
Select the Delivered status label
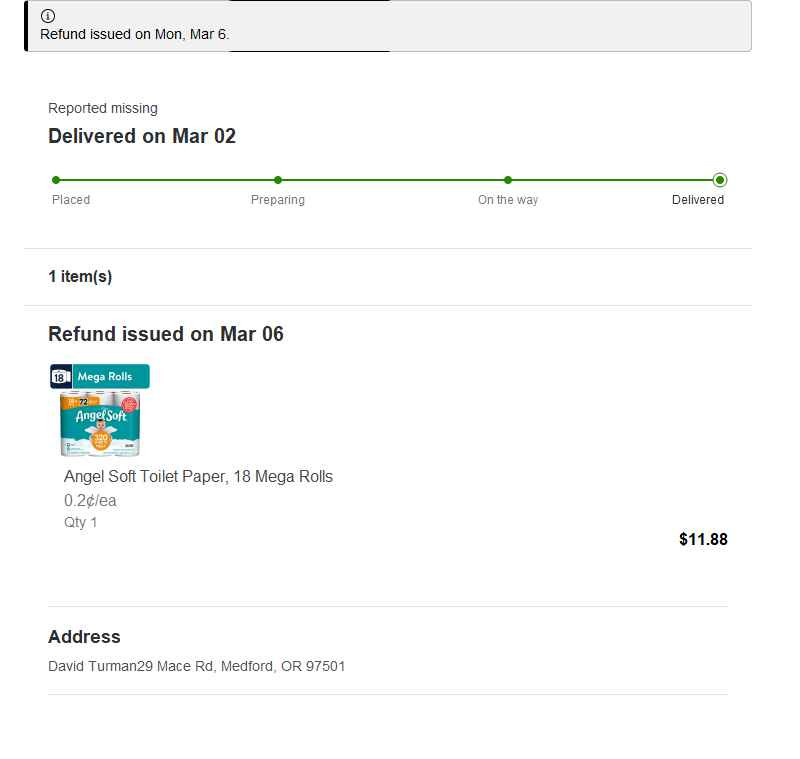point(698,200)
